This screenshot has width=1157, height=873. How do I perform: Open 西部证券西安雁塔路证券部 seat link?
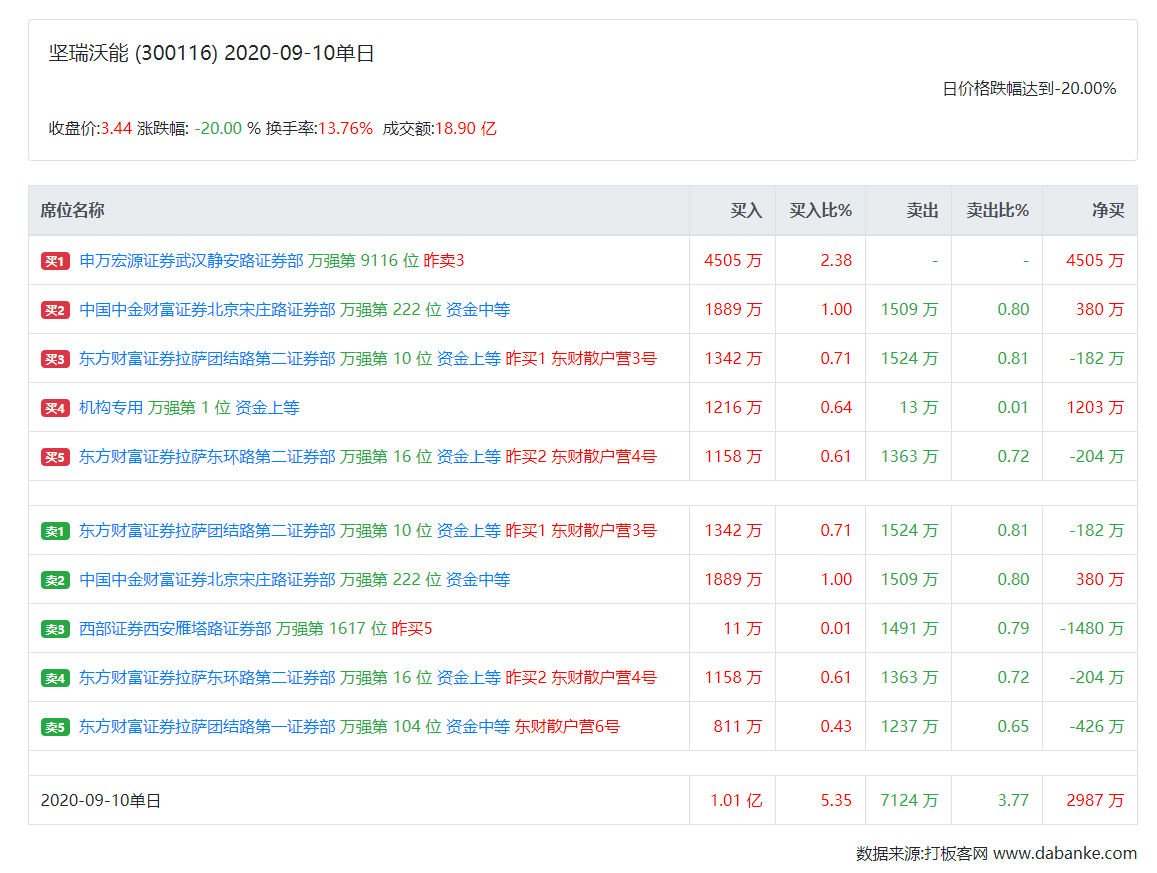176,629
